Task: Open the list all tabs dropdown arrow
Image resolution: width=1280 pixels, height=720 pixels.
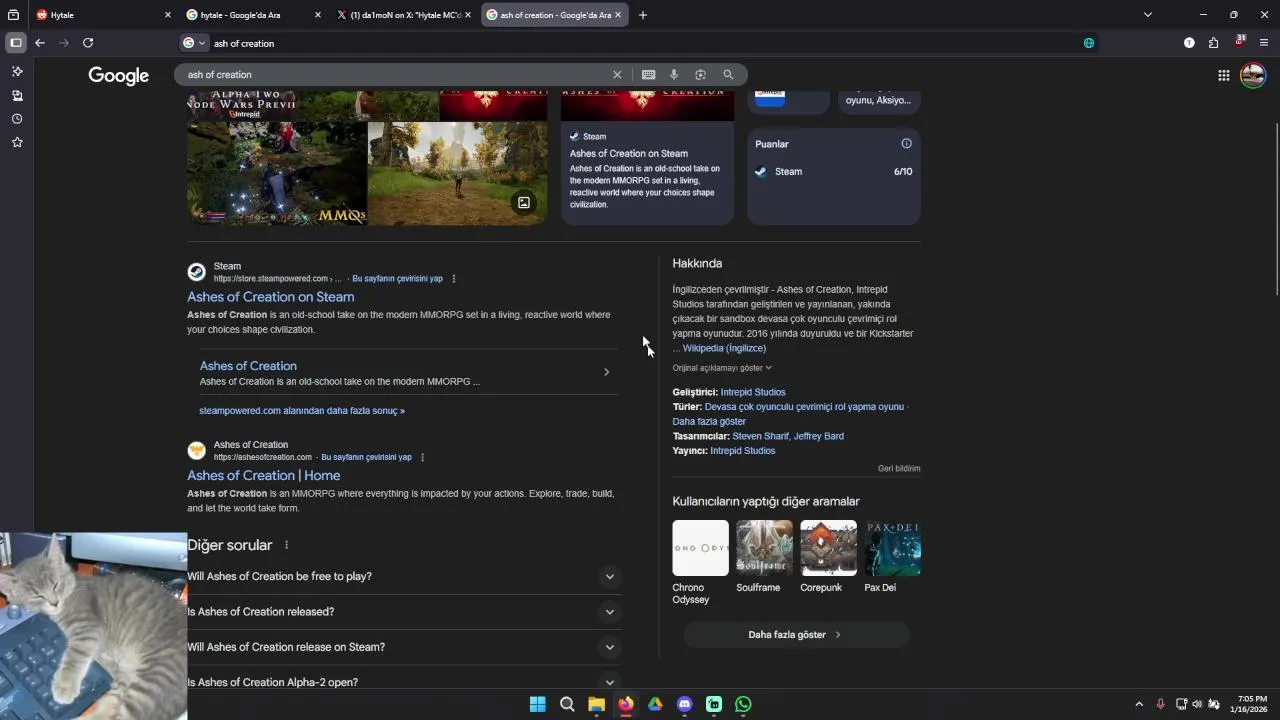Action: coord(1148,15)
